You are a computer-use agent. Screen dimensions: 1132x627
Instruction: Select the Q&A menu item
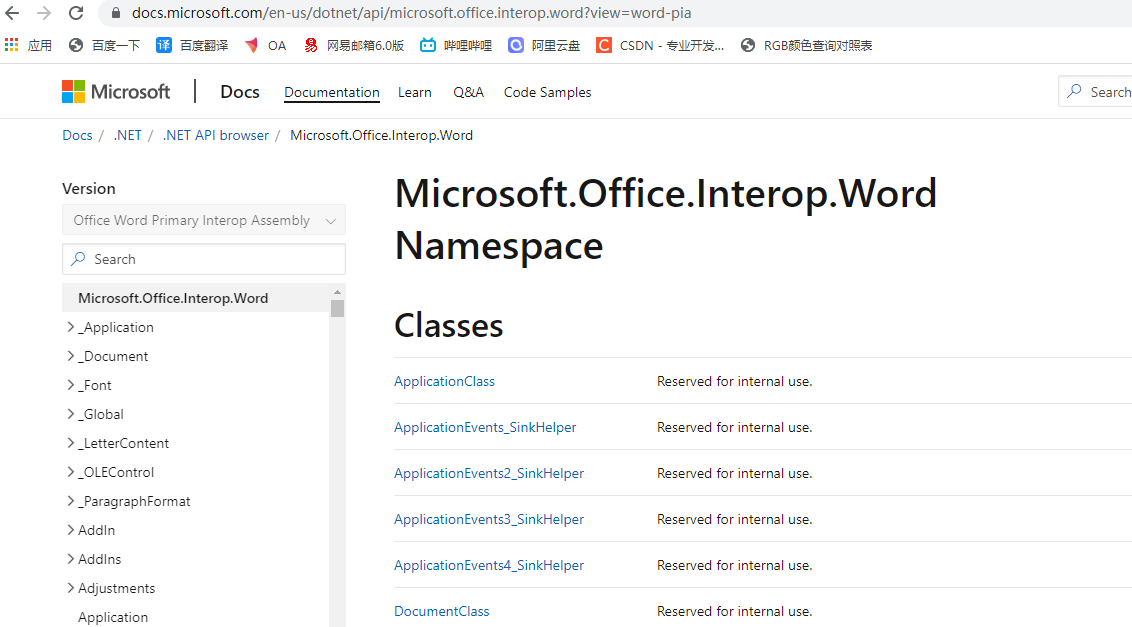click(469, 92)
